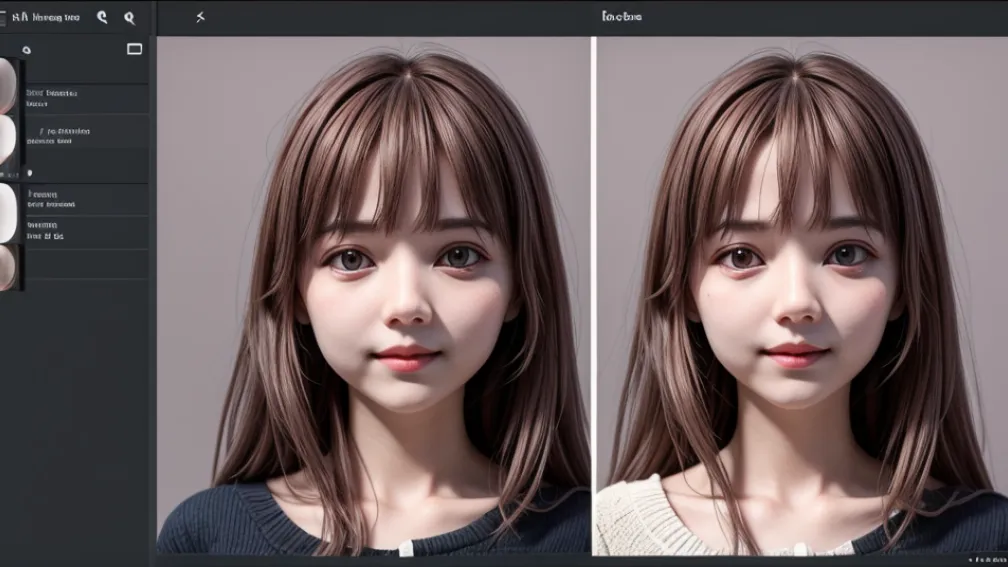Select the left portrait with the dark sweater
This screenshot has height=567, width=1008.
[x=374, y=296]
